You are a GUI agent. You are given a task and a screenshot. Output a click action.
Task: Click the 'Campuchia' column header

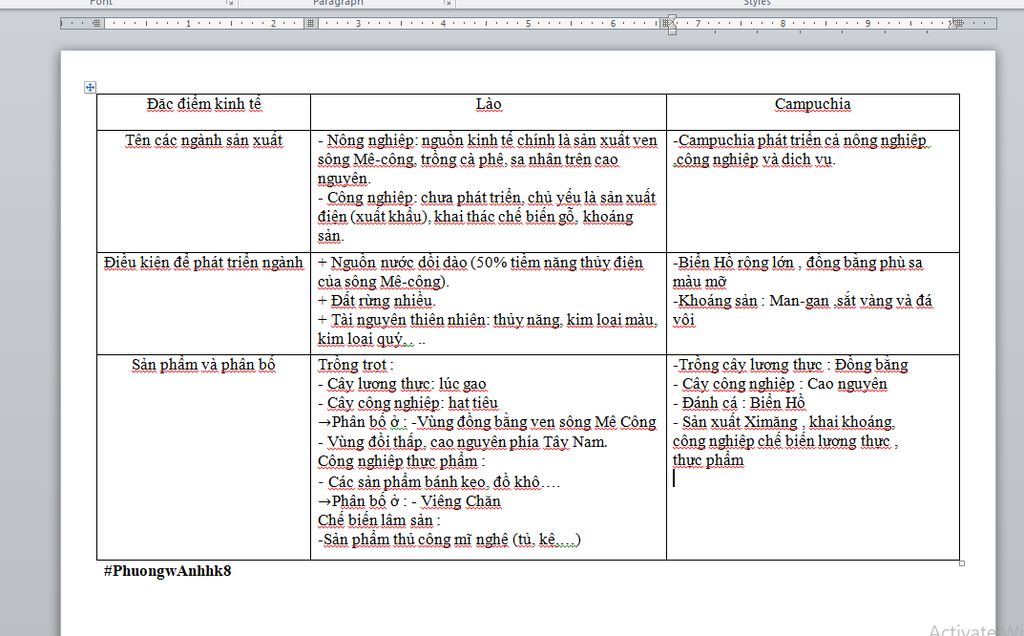click(x=812, y=104)
